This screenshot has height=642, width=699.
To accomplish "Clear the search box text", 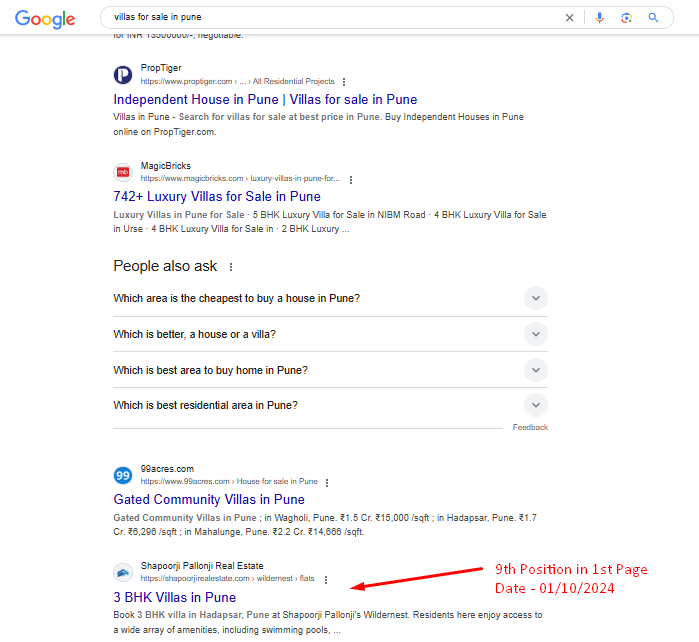I will [x=570, y=18].
